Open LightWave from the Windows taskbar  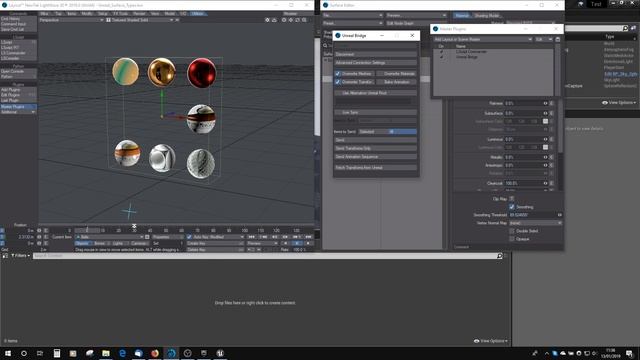171,353
